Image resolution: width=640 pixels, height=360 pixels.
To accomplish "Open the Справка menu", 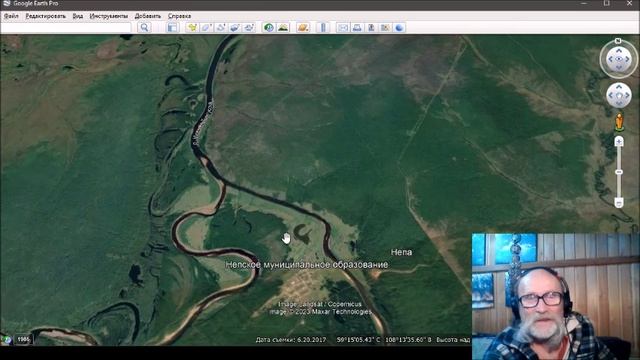I will pyautogui.click(x=179, y=16).
